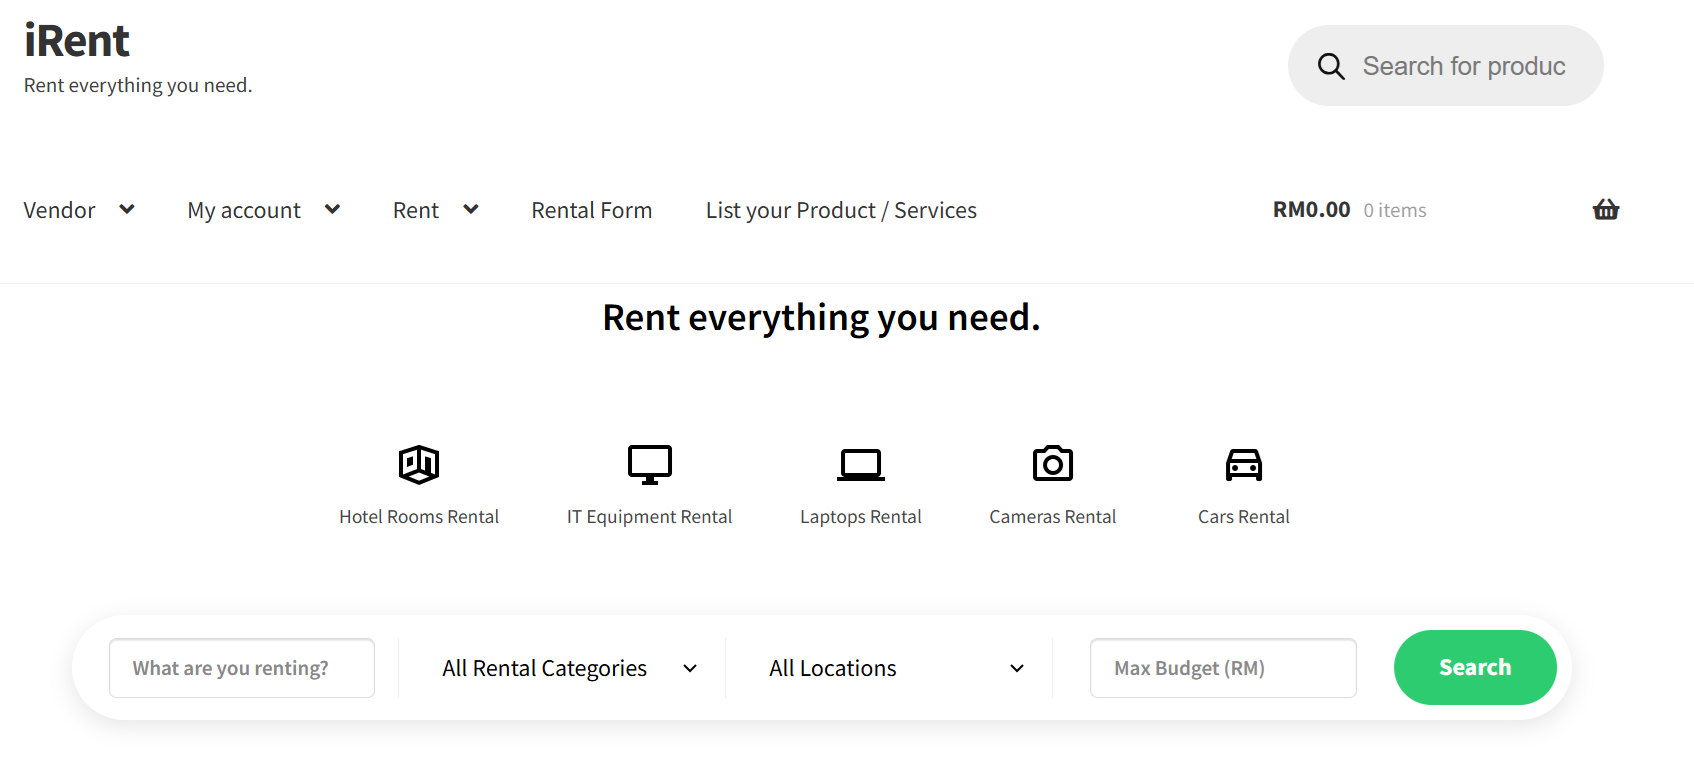Expand the My account submenu arrow
The image size is (1694, 759).
[x=333, y=210]
